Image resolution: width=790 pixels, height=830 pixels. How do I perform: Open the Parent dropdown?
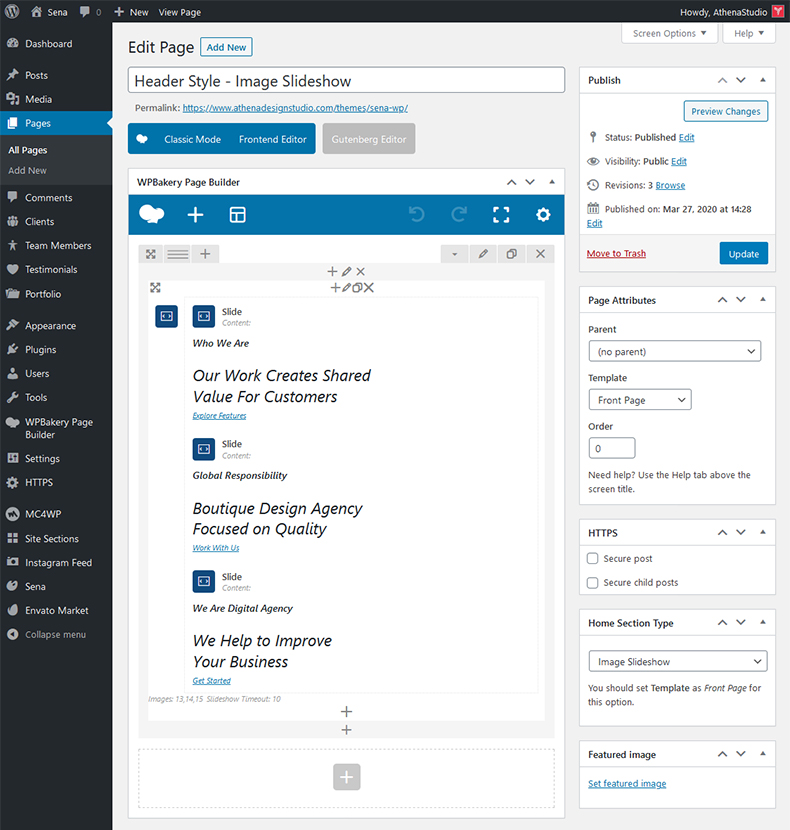coord(675,351)
